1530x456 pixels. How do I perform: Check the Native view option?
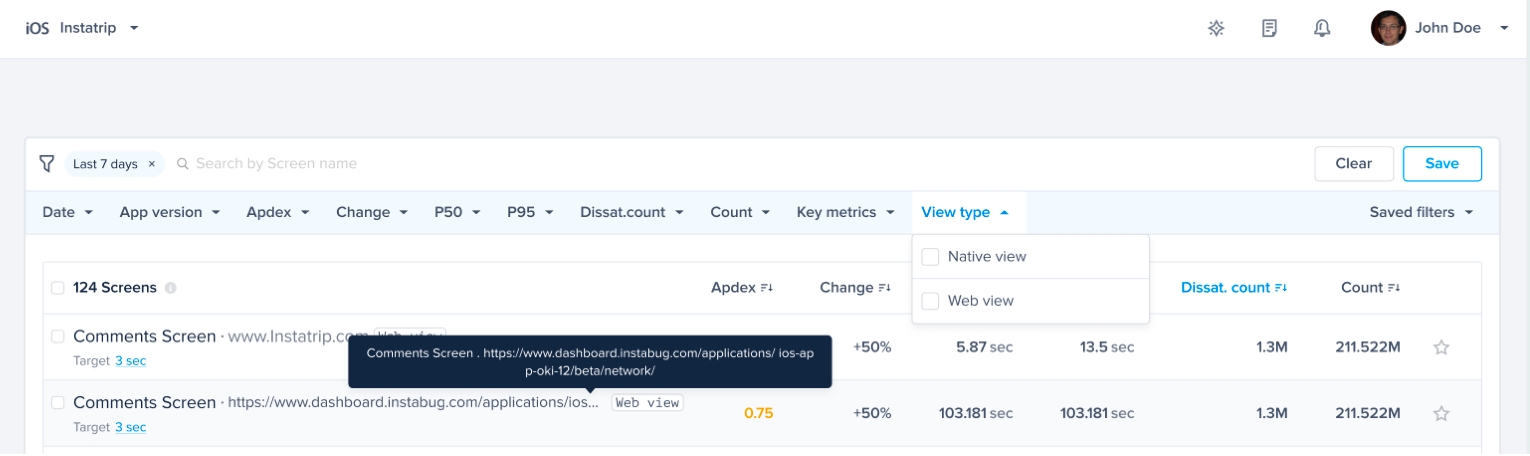point(930,257)
